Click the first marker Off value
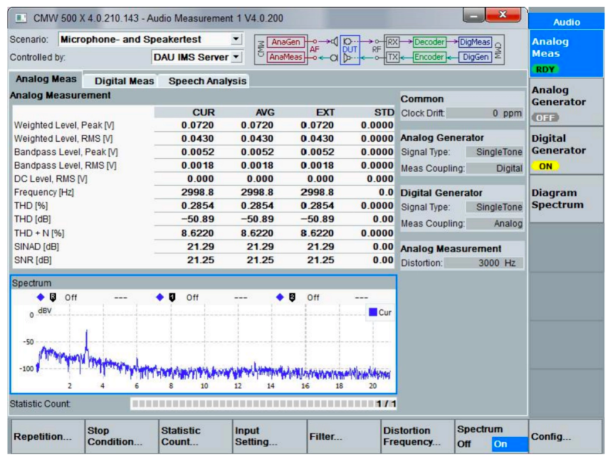609x466 pixels. (x=71, y=297)
